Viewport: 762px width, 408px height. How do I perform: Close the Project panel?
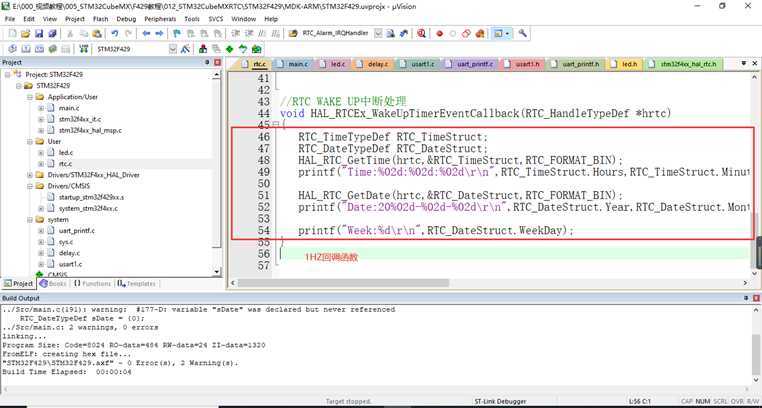click(217, 63)
